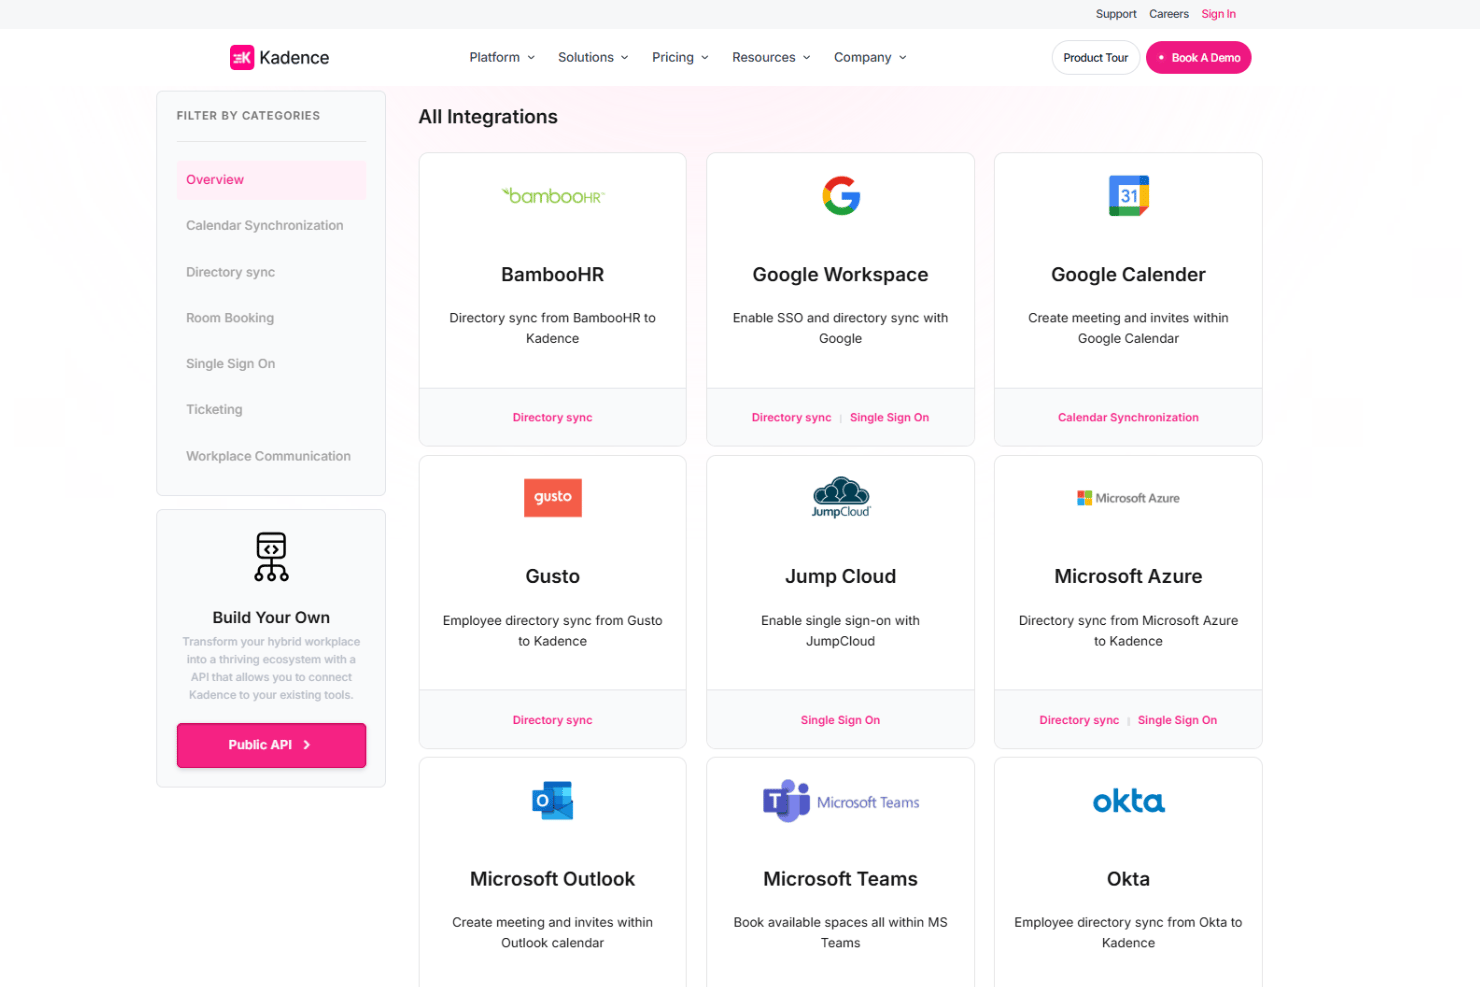
Task: Expand the Platform menu
Action: tap(502, 57)
